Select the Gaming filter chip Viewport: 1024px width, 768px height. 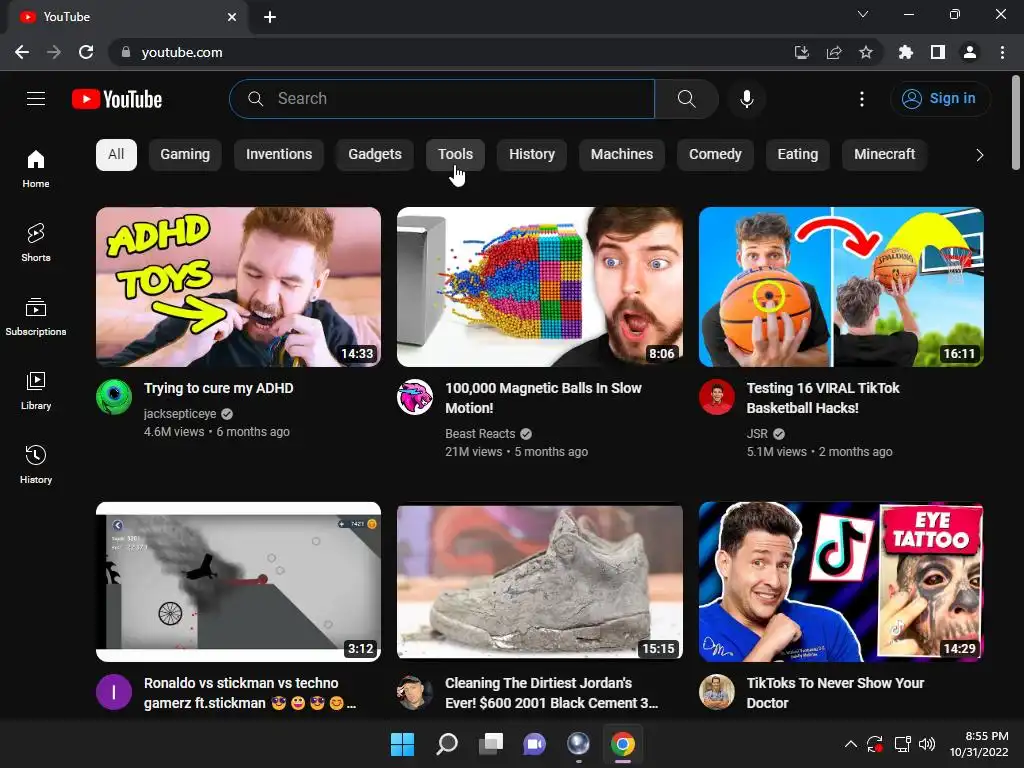185,155
